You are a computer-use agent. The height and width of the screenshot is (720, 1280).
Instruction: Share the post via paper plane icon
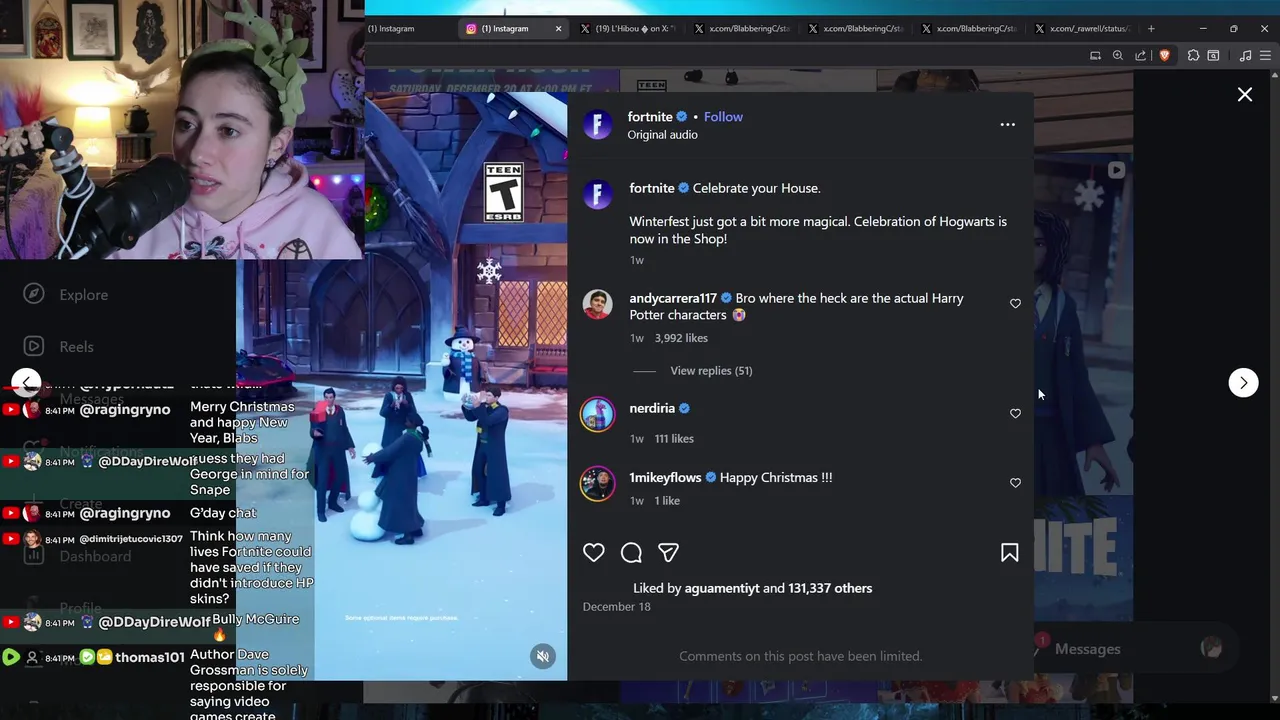click(668, 553)
